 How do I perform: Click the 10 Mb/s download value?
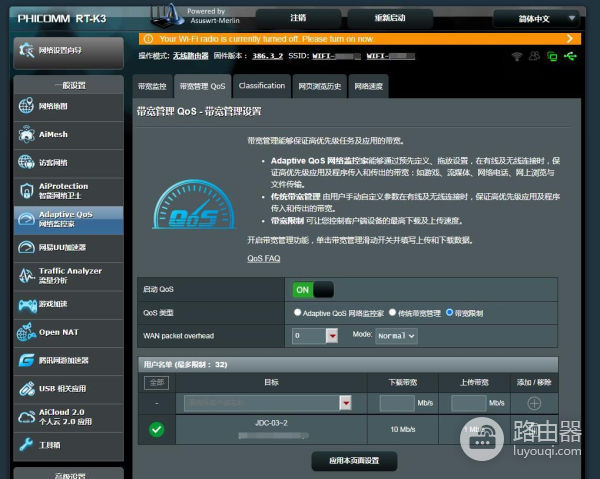click(x=403, y=430)
